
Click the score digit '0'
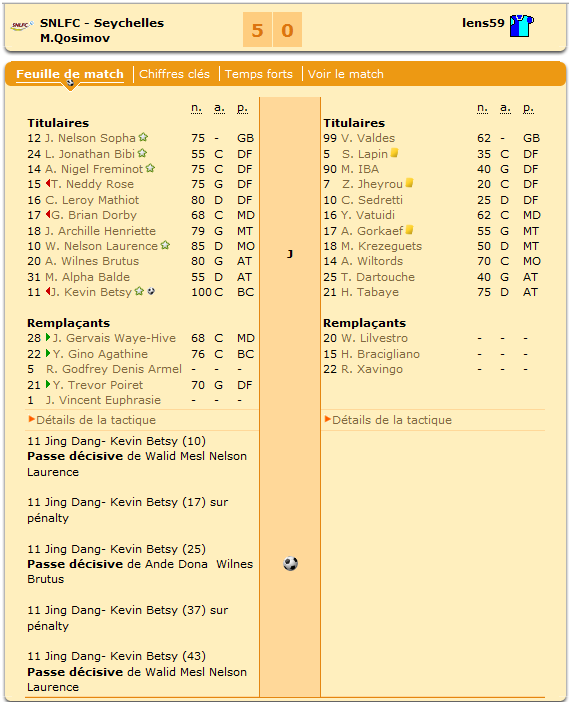287,30
